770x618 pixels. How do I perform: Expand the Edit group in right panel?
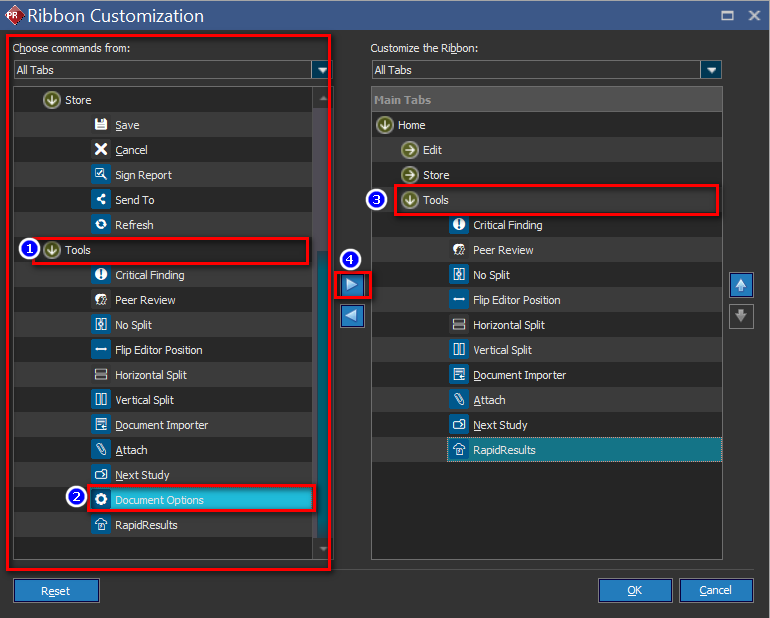[410, 150]
